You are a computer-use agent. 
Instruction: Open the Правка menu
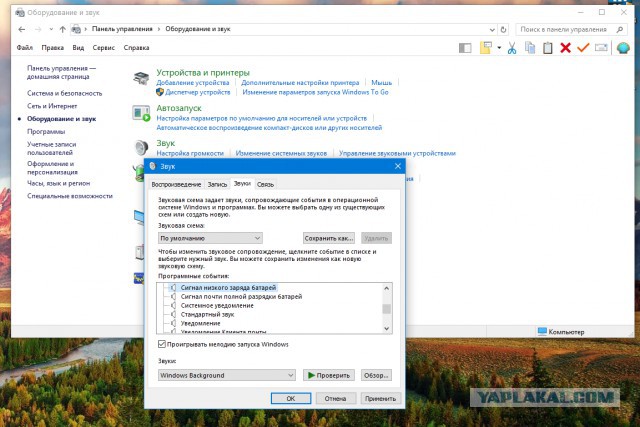click(53, 48)
